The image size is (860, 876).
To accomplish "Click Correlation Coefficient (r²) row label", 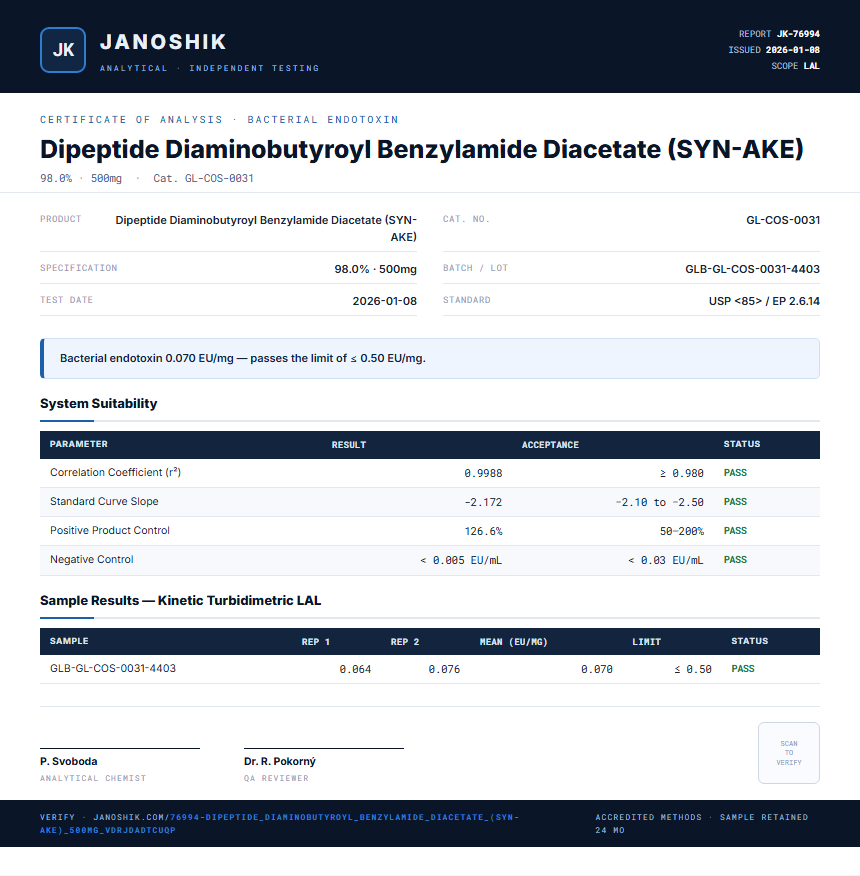I will coord(115,473).
